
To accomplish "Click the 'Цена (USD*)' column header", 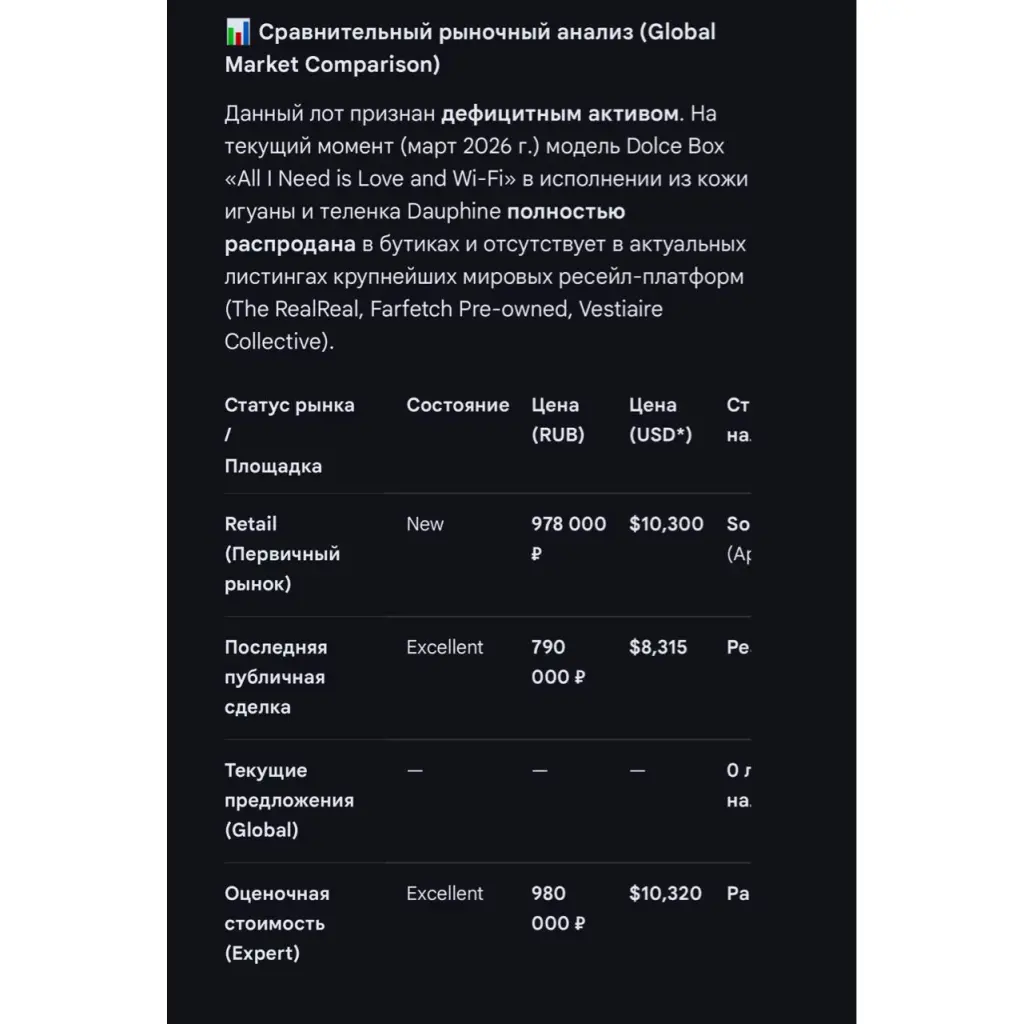I will coord(660,420).
